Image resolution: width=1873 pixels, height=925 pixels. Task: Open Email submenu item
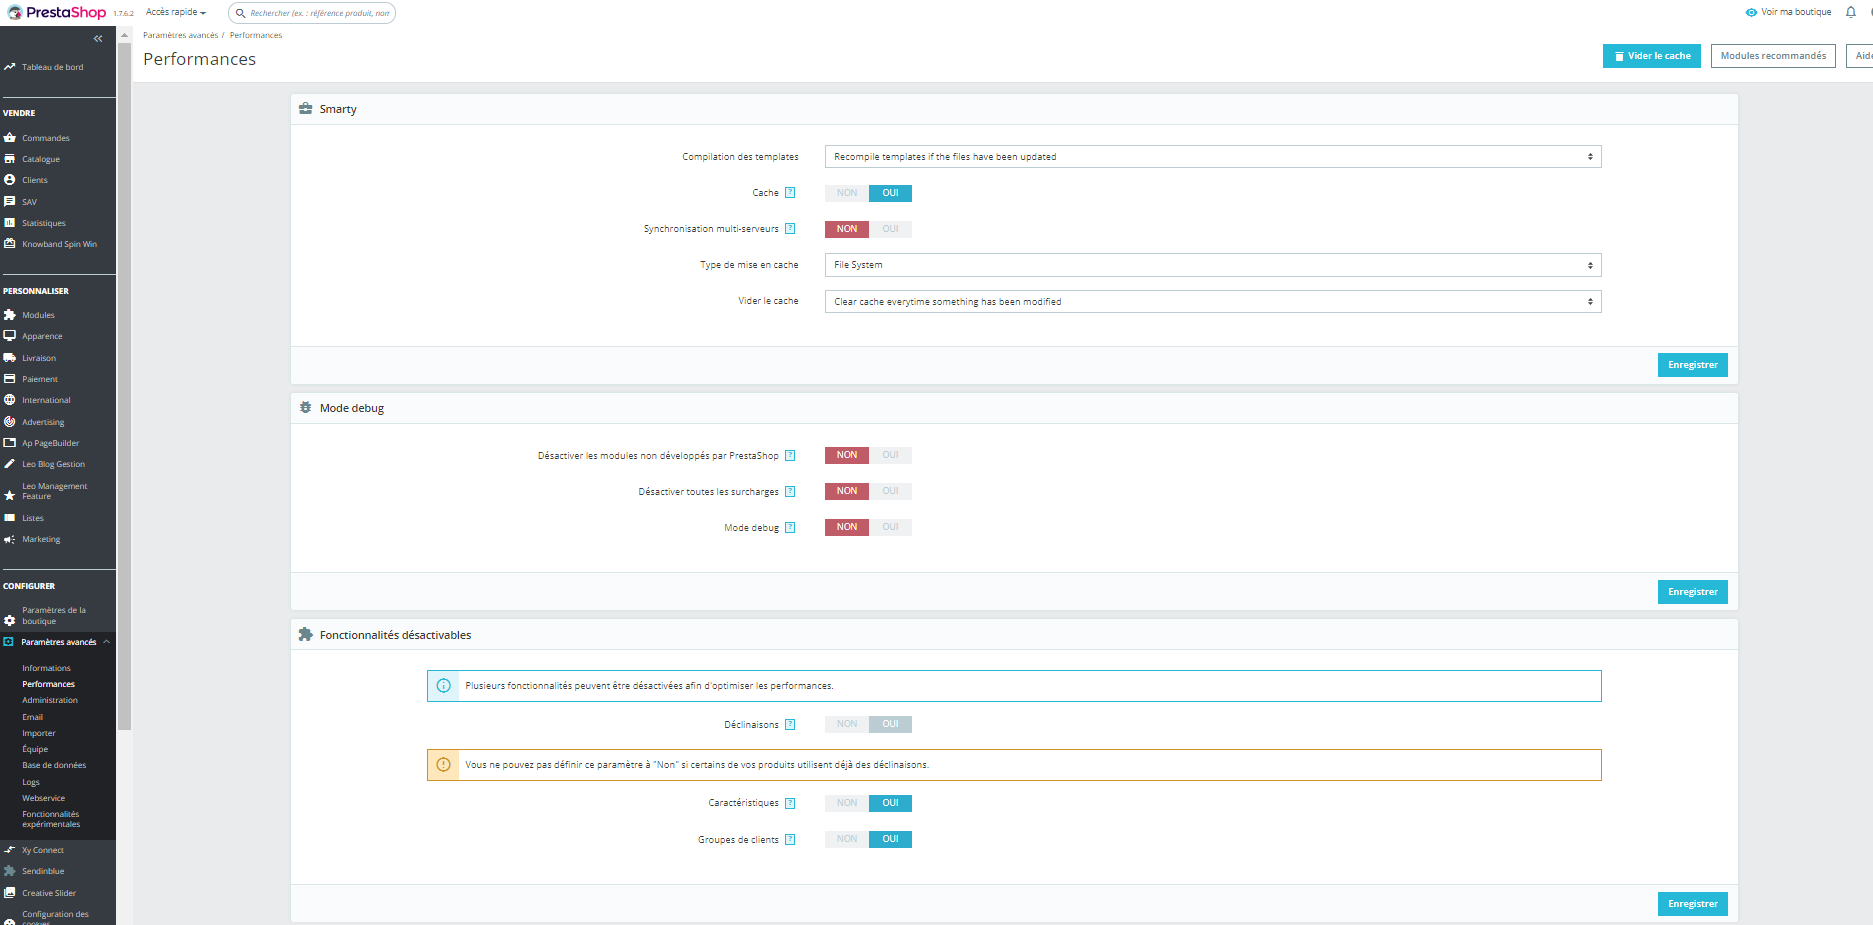click(33, 717)
